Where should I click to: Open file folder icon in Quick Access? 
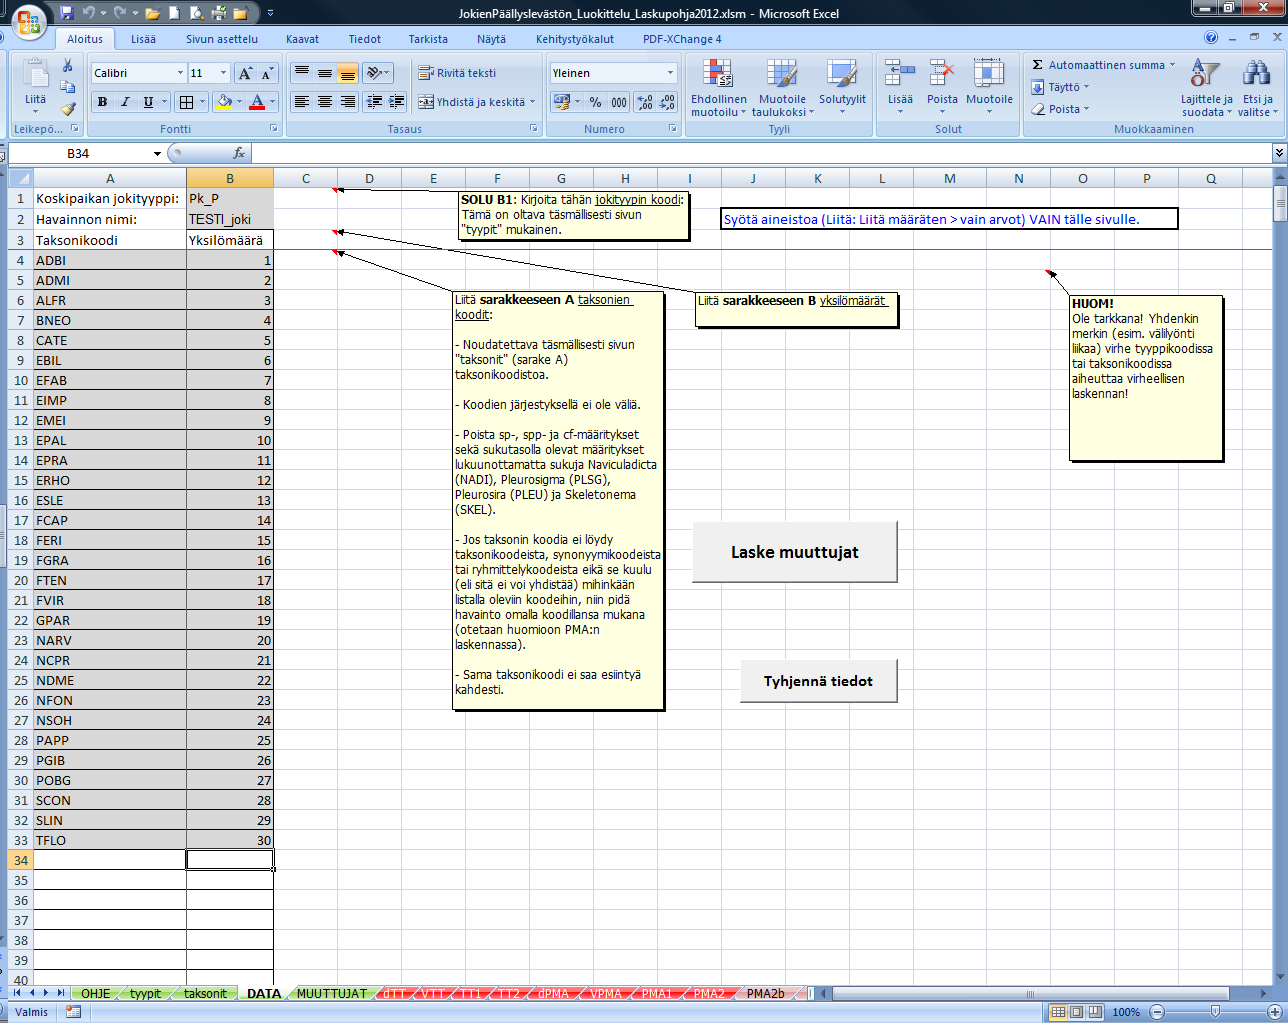[152, 14]
